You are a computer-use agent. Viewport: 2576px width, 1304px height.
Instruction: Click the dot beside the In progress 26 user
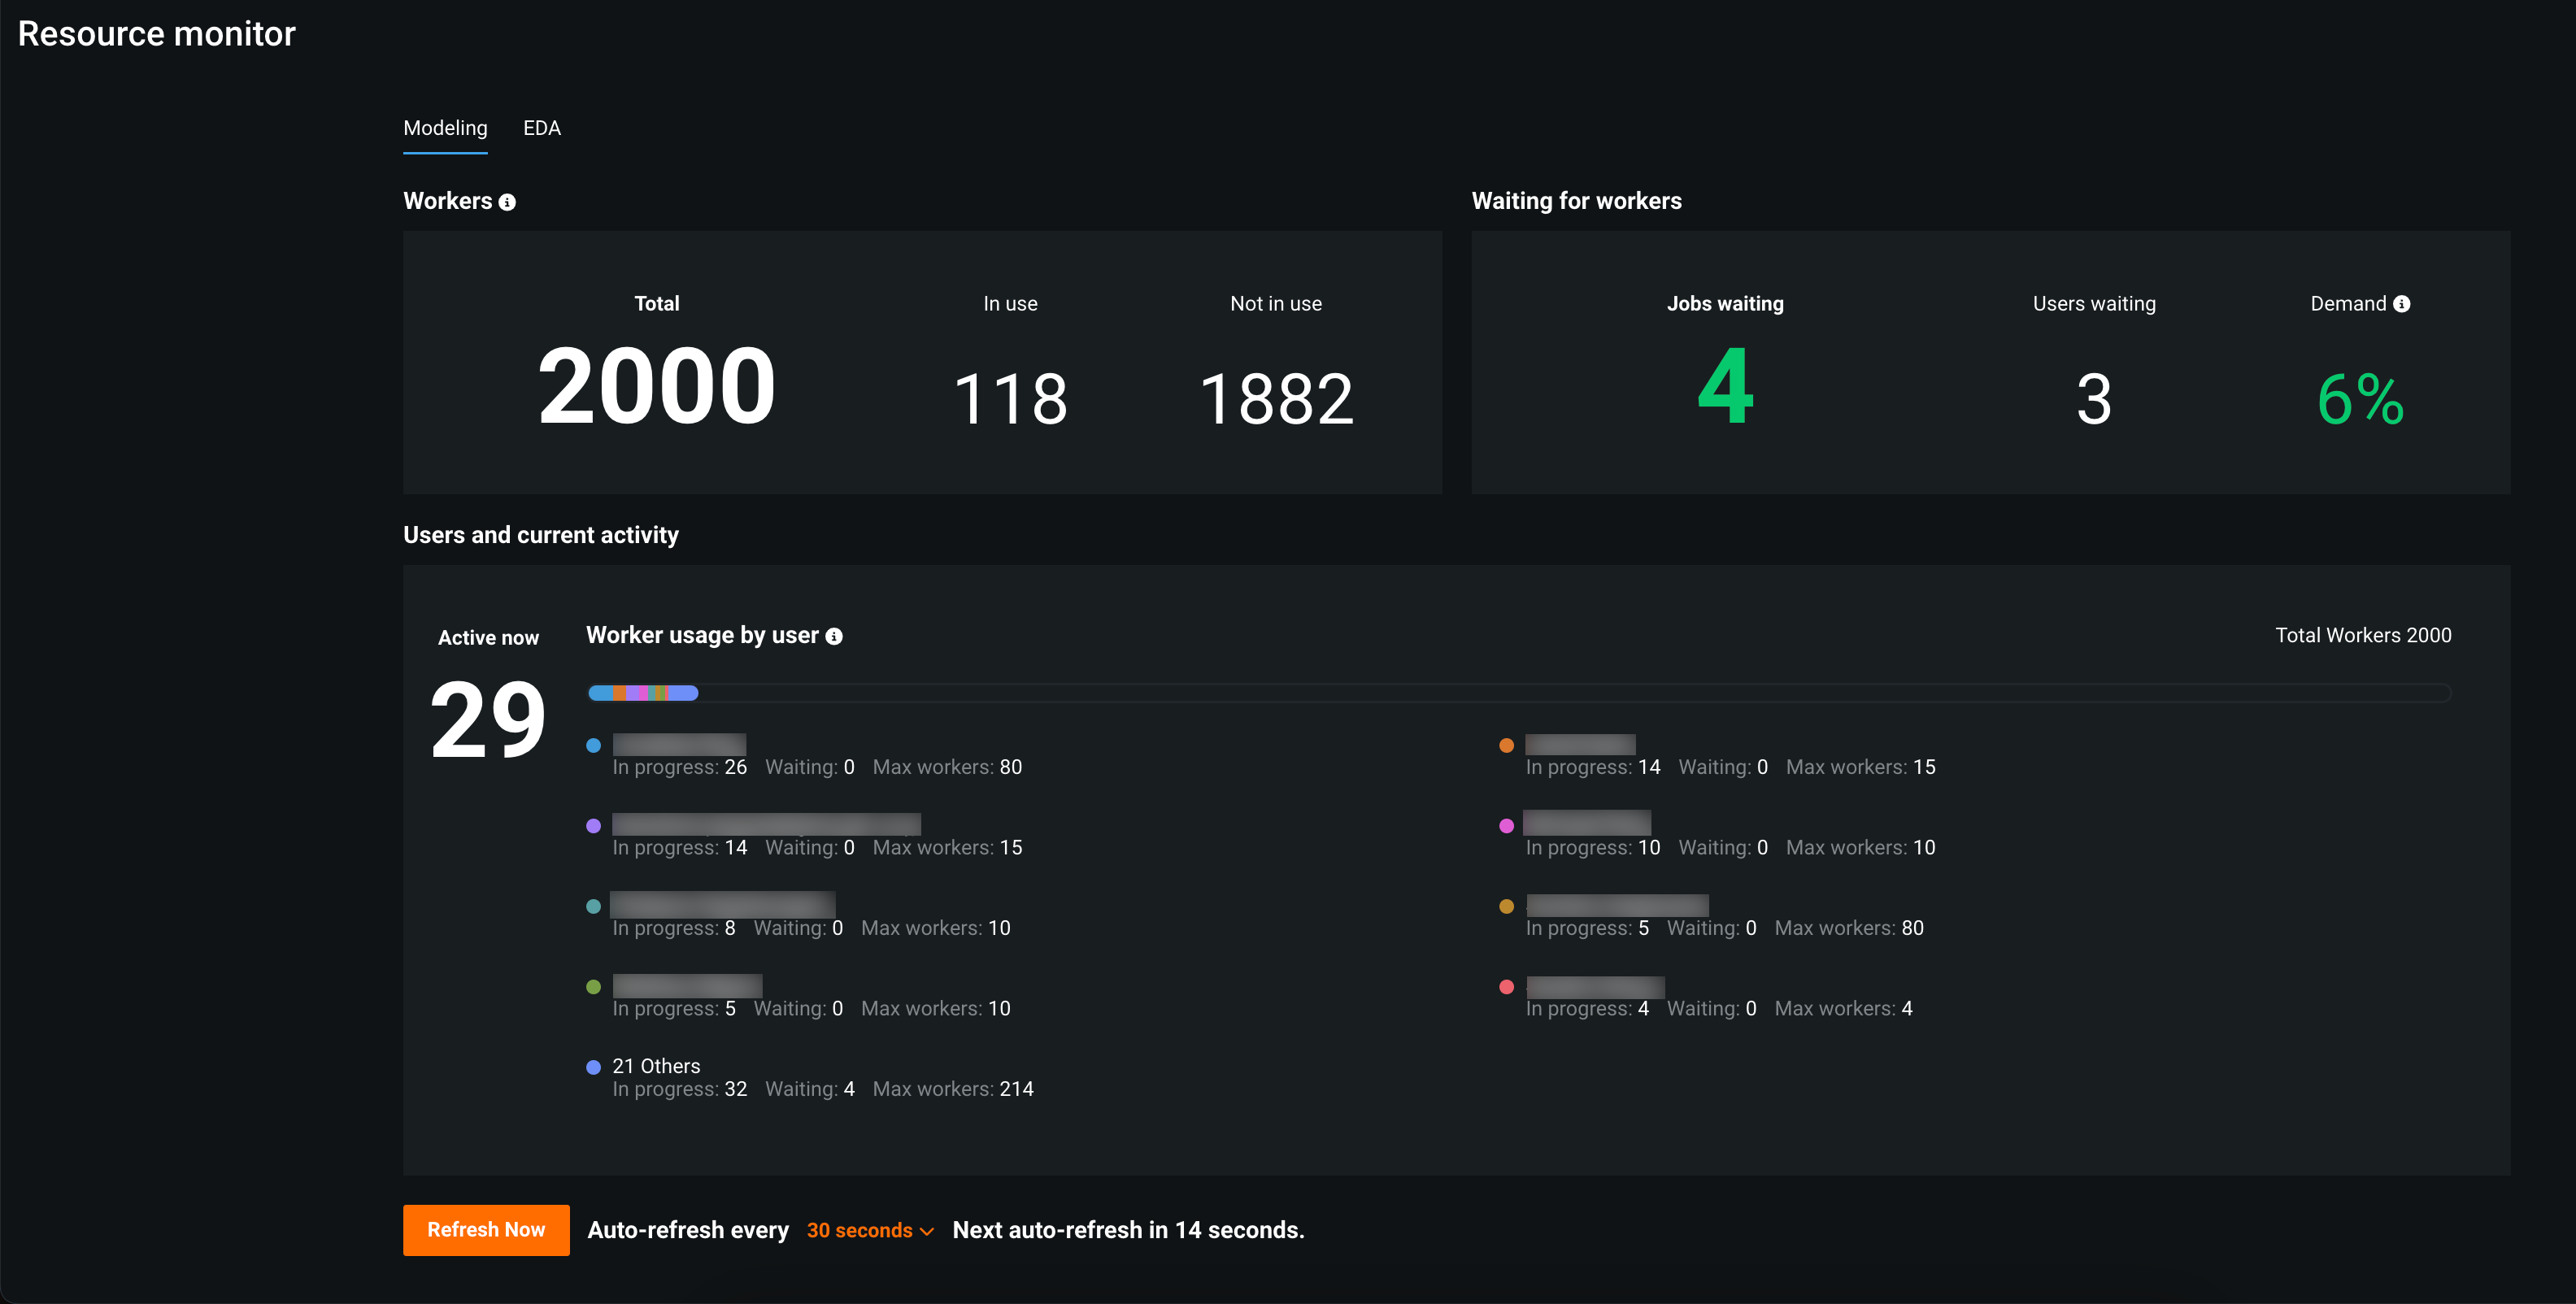(x=593, y=745)
